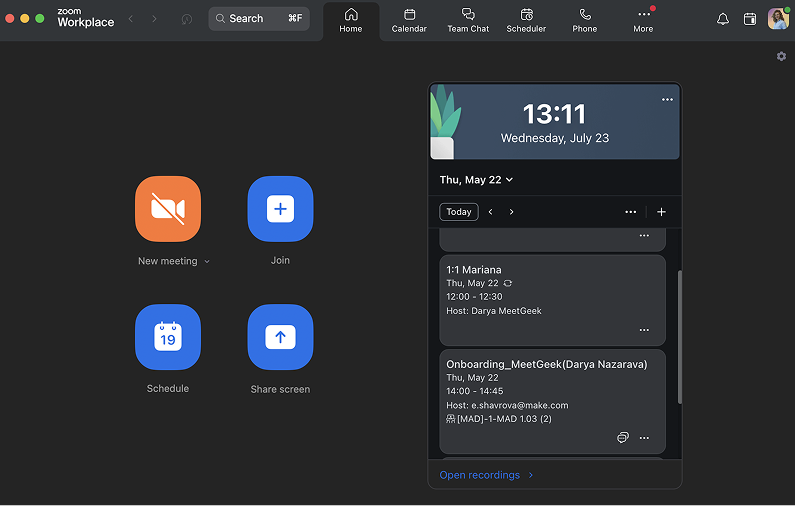Screen dimensions: 795x506
Task: Click the green macOS fullscreen button
Action: tap(40, 19)
